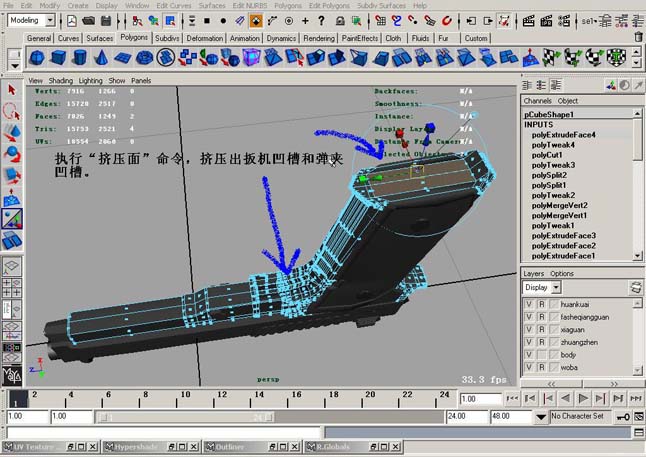Image resolution: width=646 pixels, height=457 pixels.
Task: Select the polyExtrudeFace4 input node
Action: coord(563,135)
